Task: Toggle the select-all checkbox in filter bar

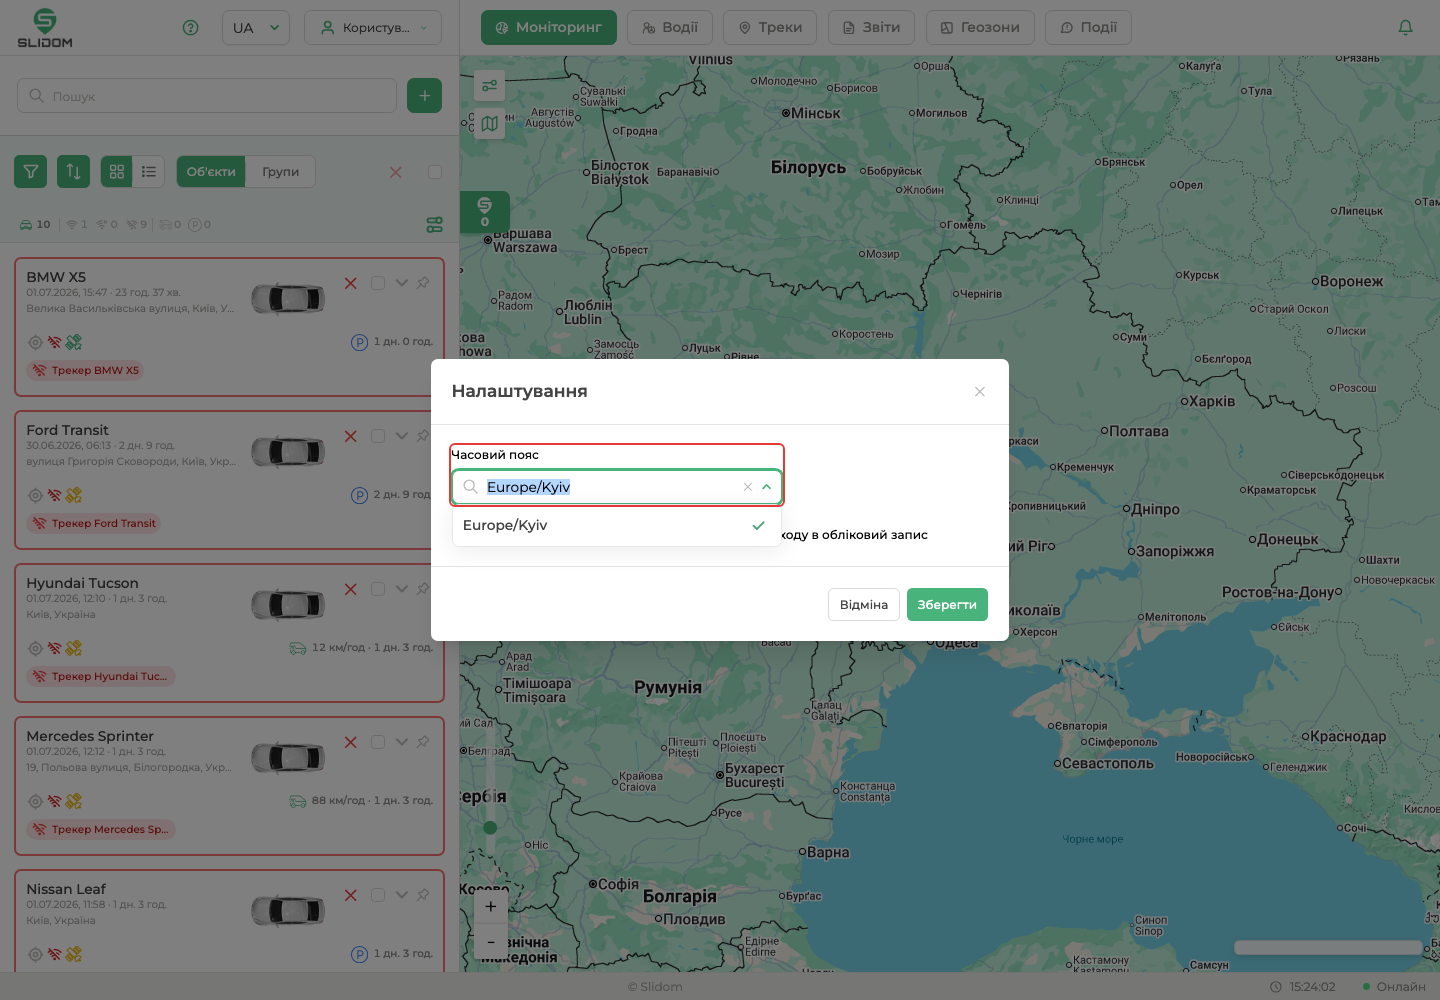Action: click(x=435, y=172)
